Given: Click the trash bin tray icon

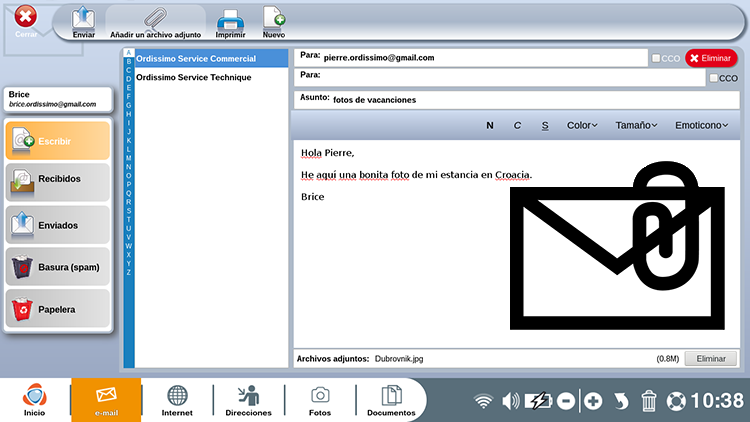Looking at the screenshot, I should (649, 401).
